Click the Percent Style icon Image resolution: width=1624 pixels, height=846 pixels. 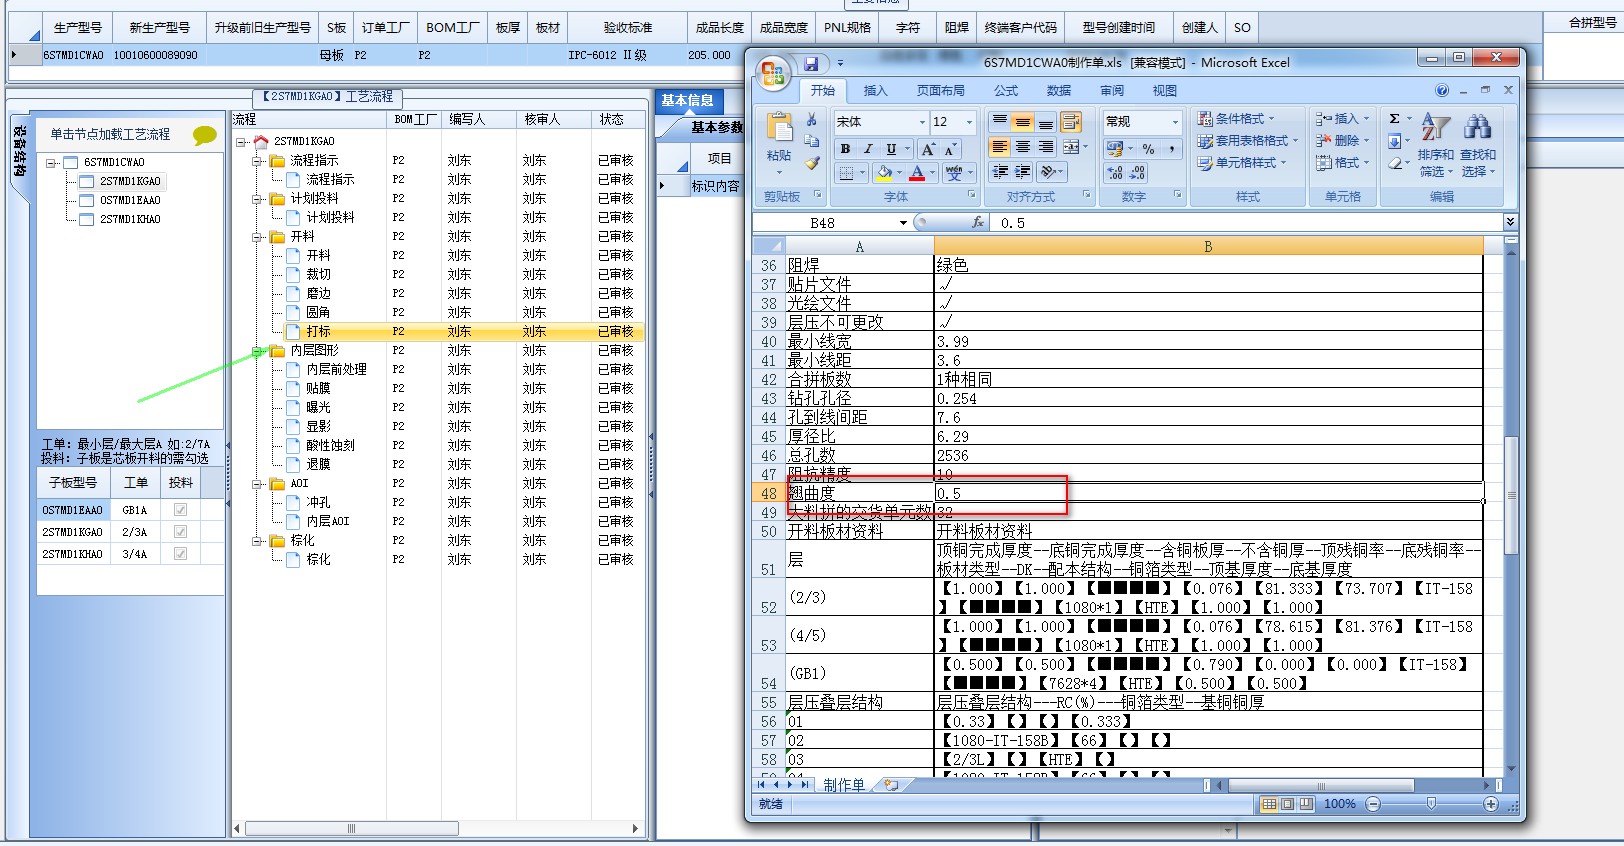pos(1148,149)
